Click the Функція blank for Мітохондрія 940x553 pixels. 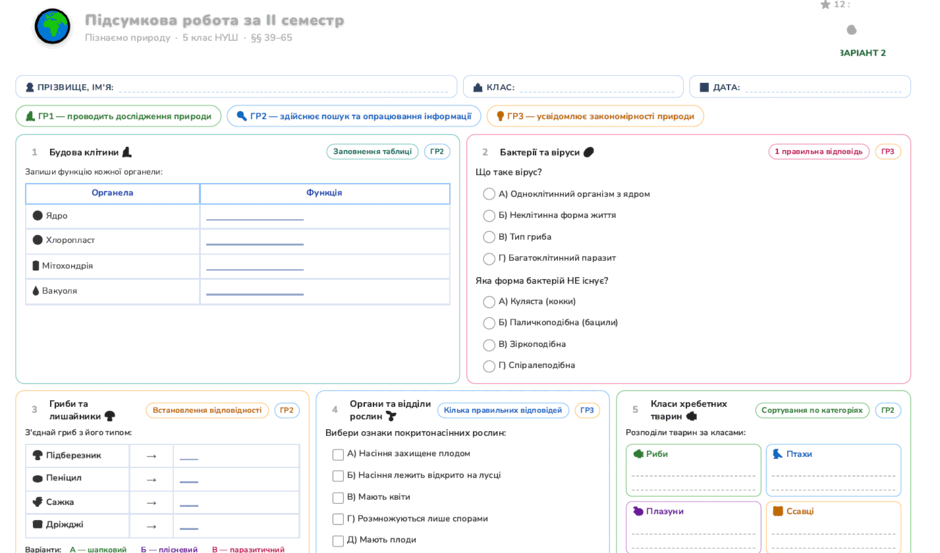click(255, 269)
